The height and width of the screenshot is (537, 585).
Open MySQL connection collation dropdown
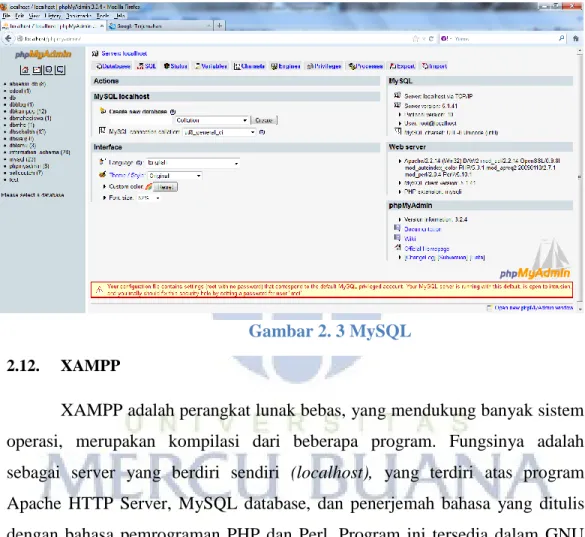[x=219, y=132]
